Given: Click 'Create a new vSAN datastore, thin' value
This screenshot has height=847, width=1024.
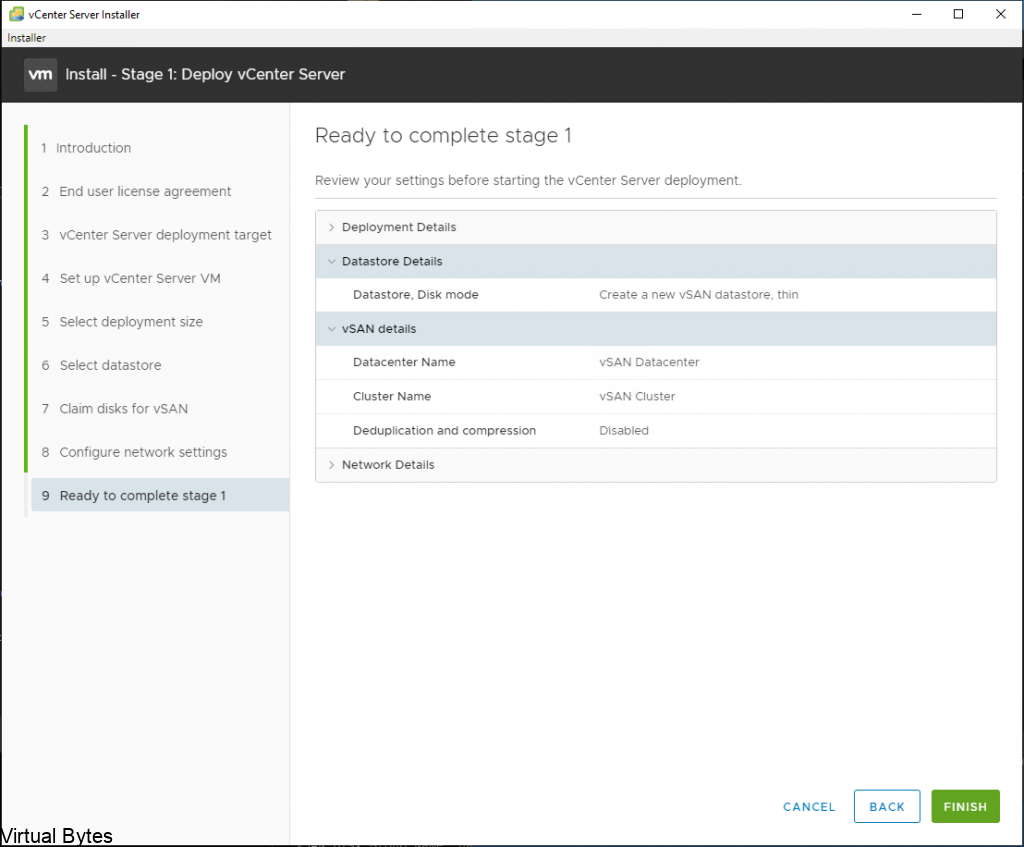Looking at the screenshot, I should [x=699, y=295].
